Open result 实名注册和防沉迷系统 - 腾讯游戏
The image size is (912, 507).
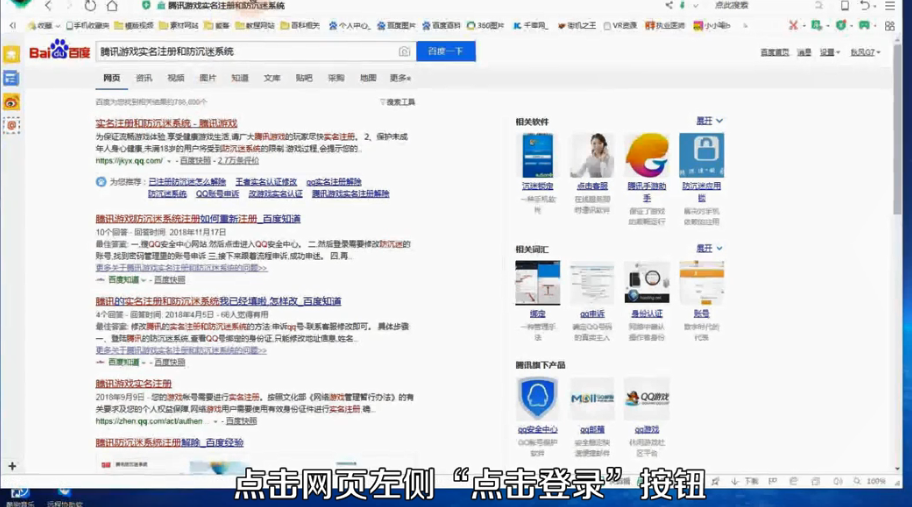point(166,123)
